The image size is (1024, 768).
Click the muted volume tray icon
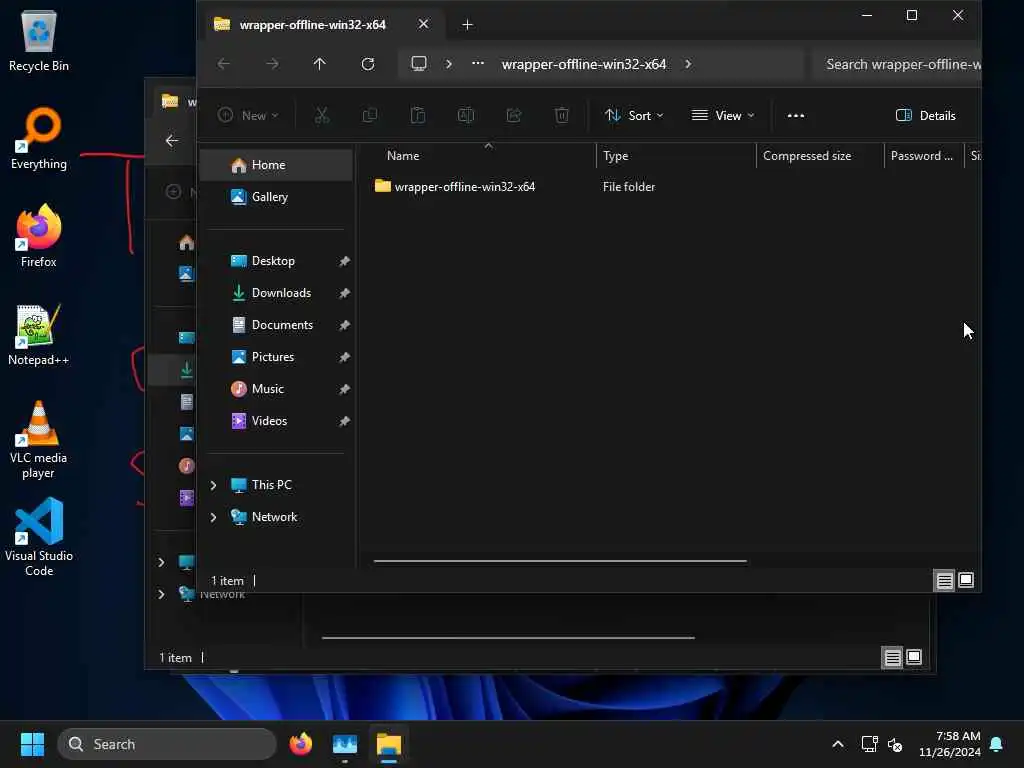(895, 744)
